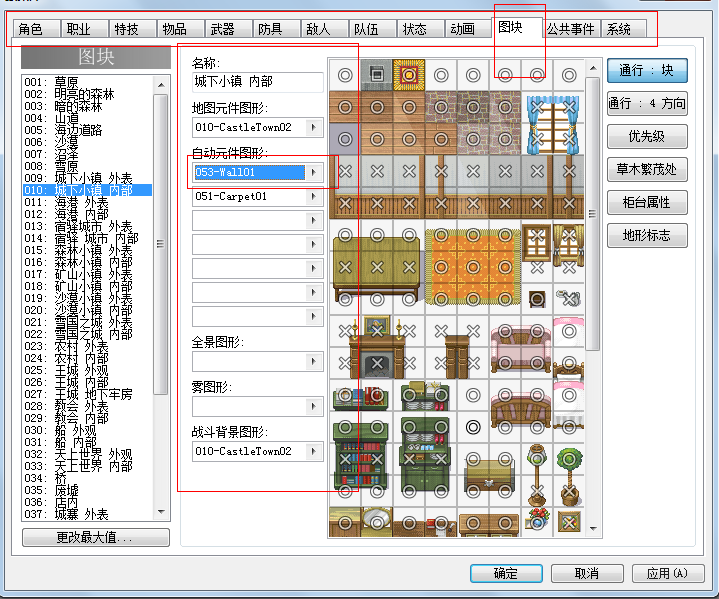Open the 地图元件图形 file picker arrow
The width and height of the screenshot is (719, 599).
[x=314, y=127]
